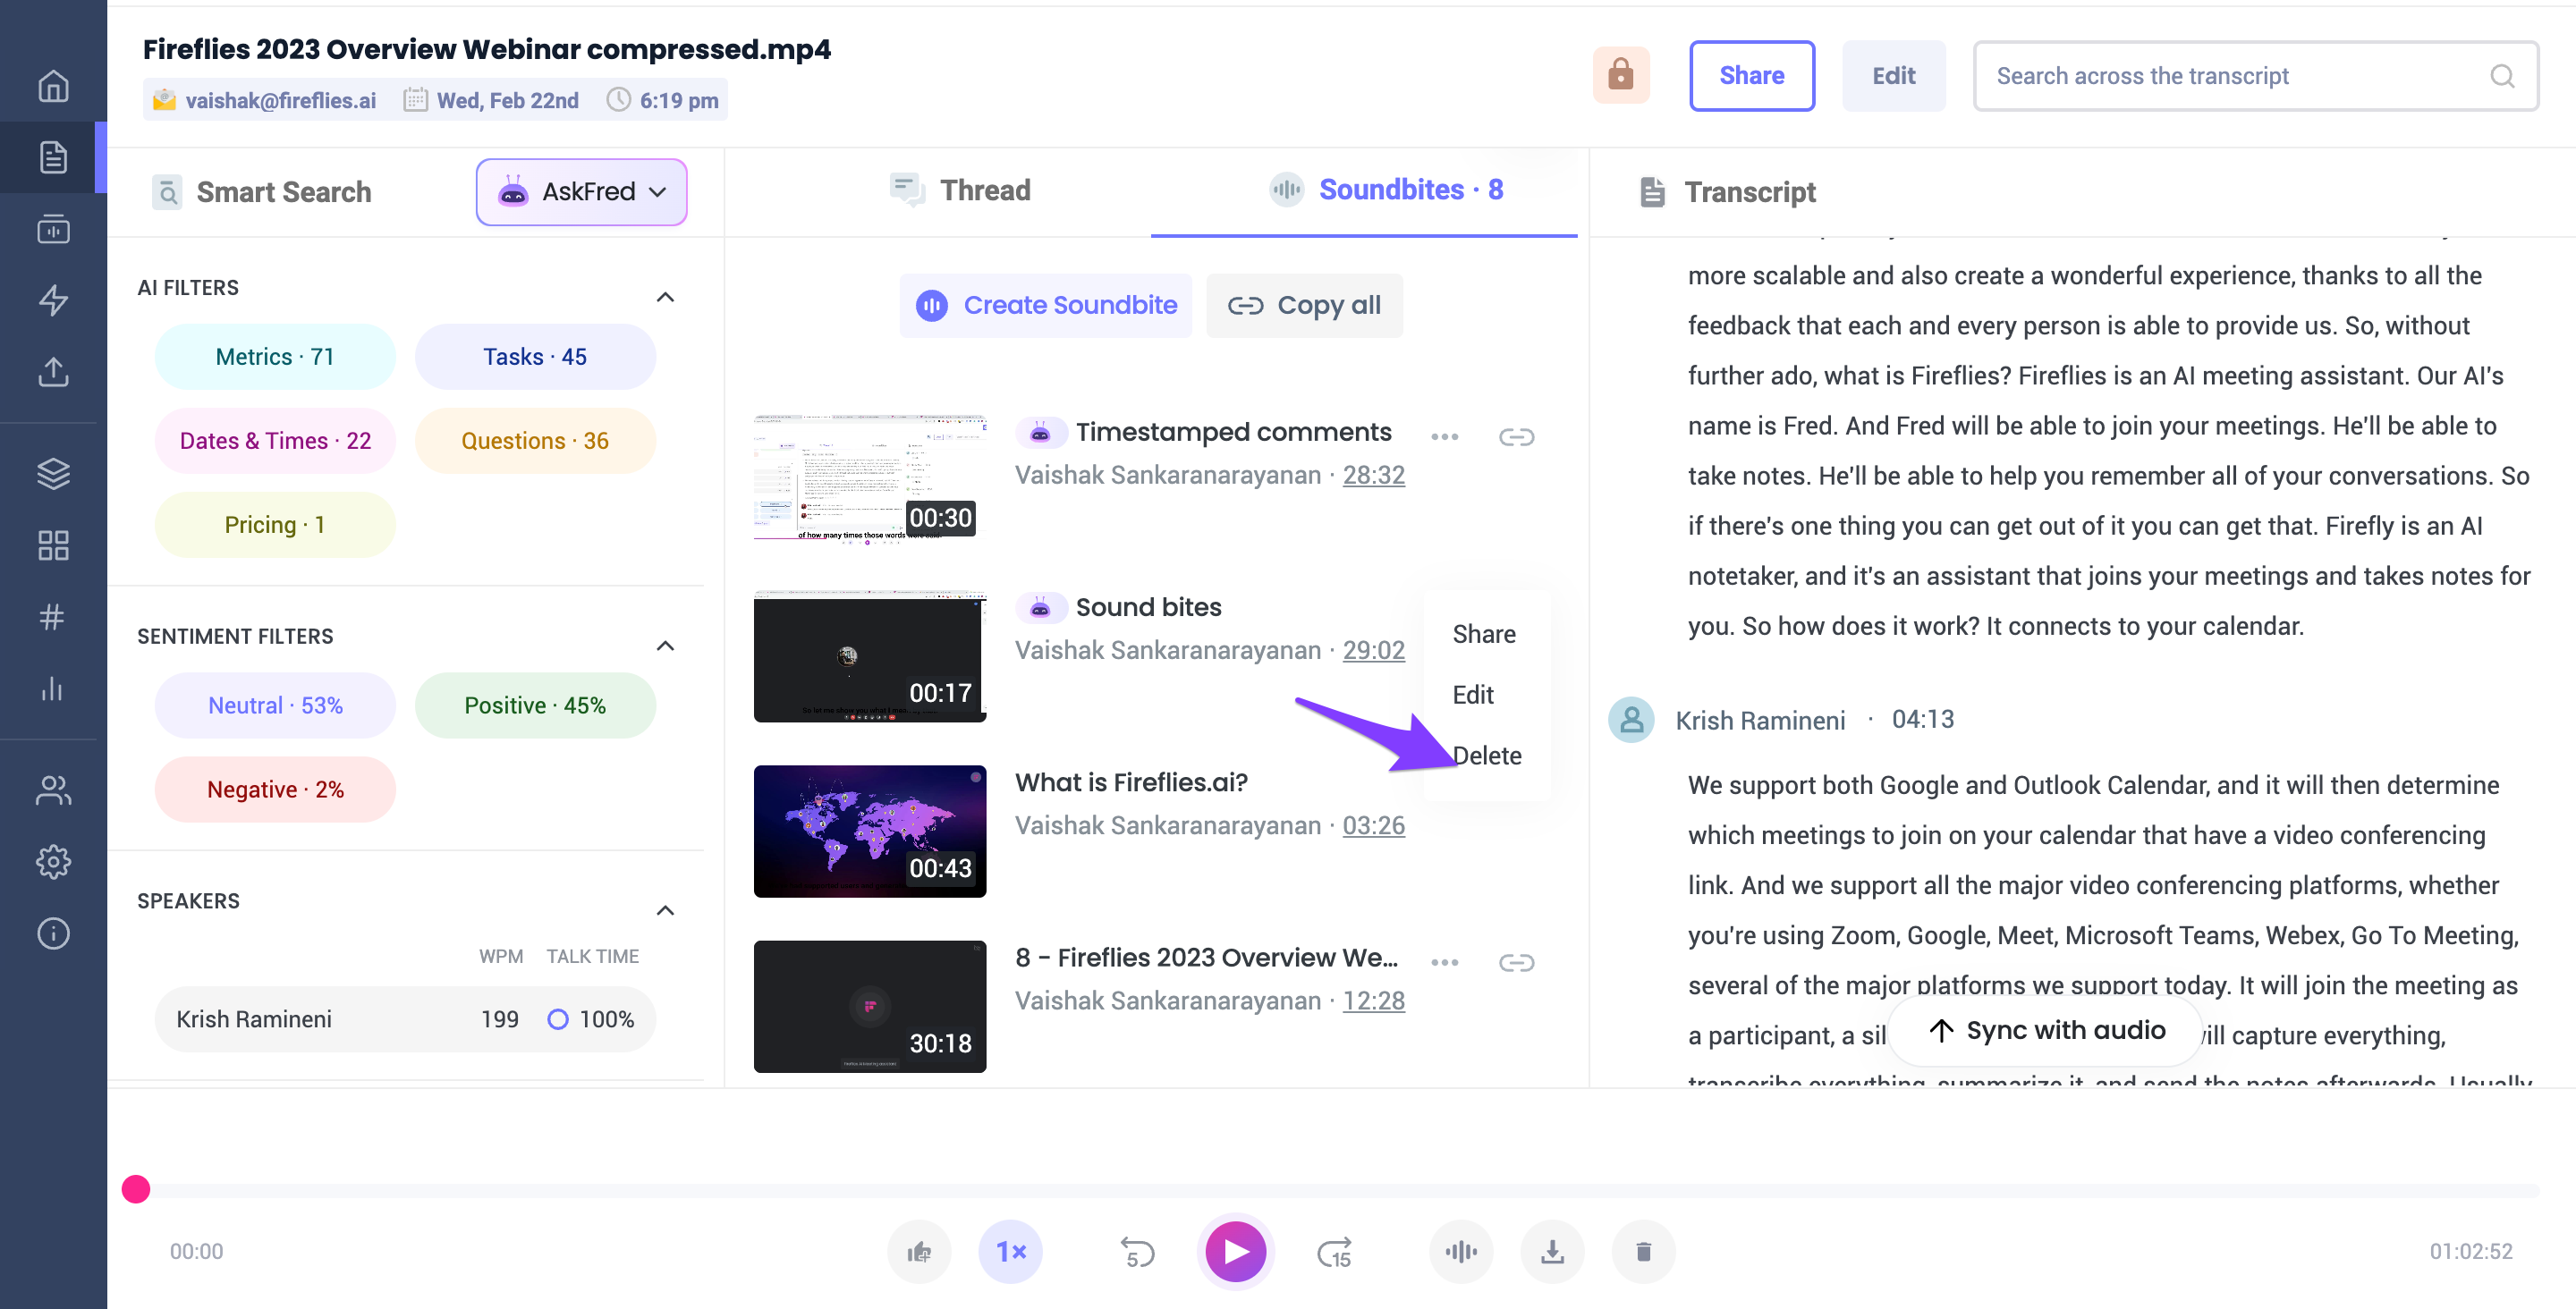Open the stacked layers icon in sidebar
The height and width of the screenshot is (1309, 2576).
tap(53, 473)
